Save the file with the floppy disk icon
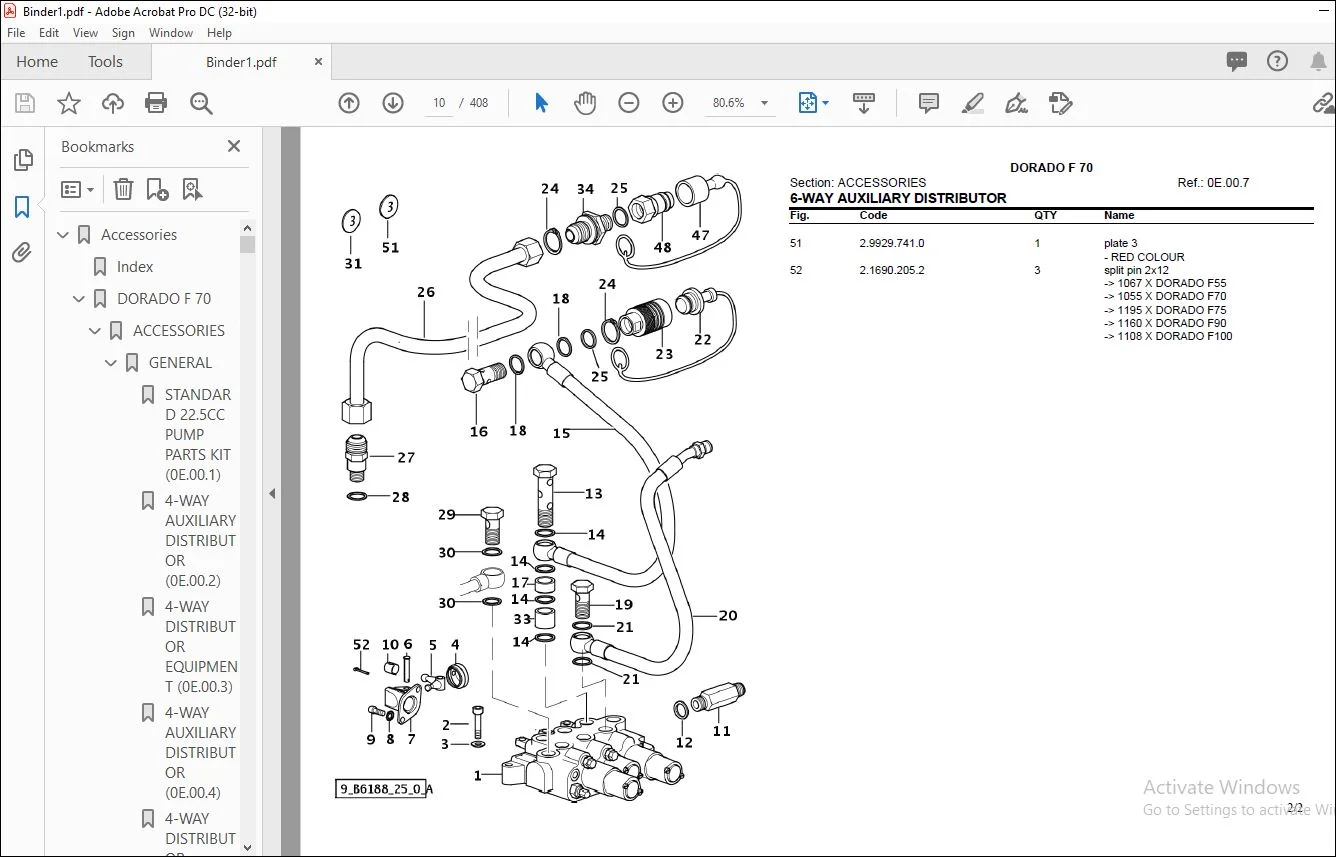Image resolution: width=1336 pixels, height=857 pixels. point(25,103)
